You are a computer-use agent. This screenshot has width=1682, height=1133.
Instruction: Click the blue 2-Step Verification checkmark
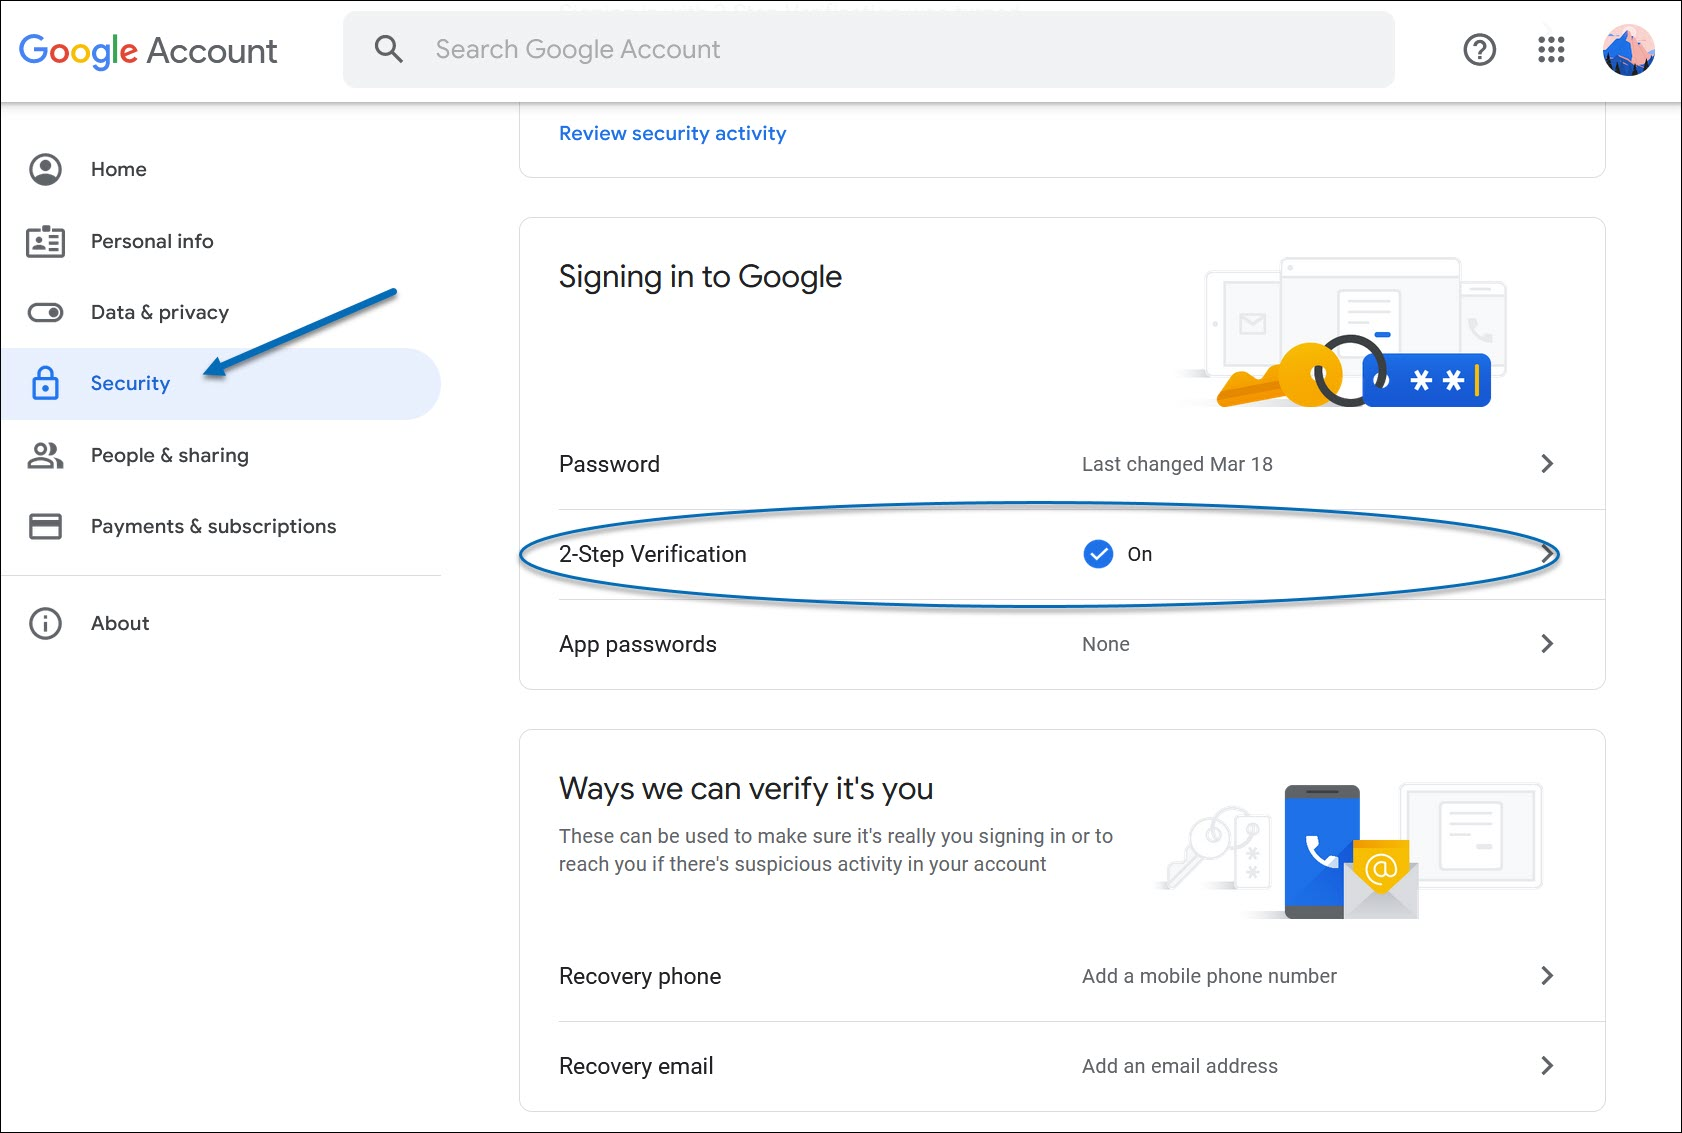1098,554
